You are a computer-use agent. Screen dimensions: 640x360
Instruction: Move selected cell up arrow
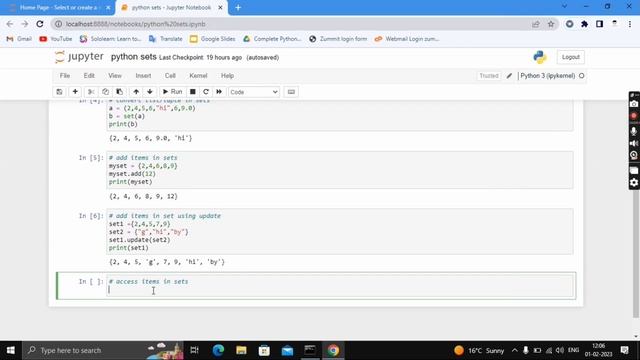click(136, 92)
